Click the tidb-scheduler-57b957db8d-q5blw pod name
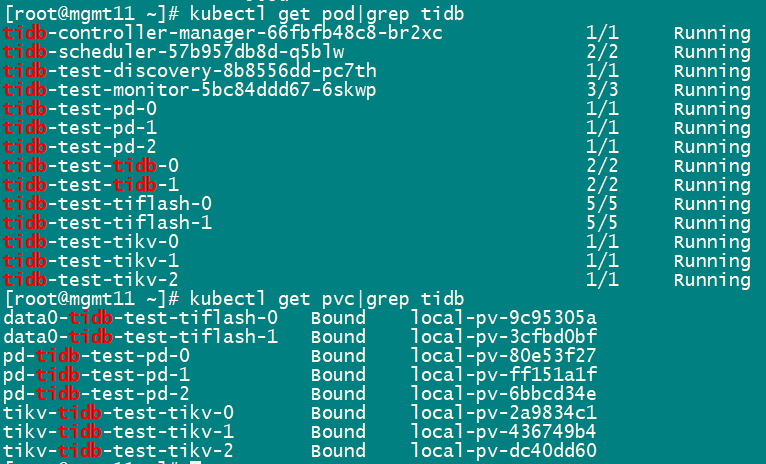This screenshot has height=464, width=766. (174, 52)
